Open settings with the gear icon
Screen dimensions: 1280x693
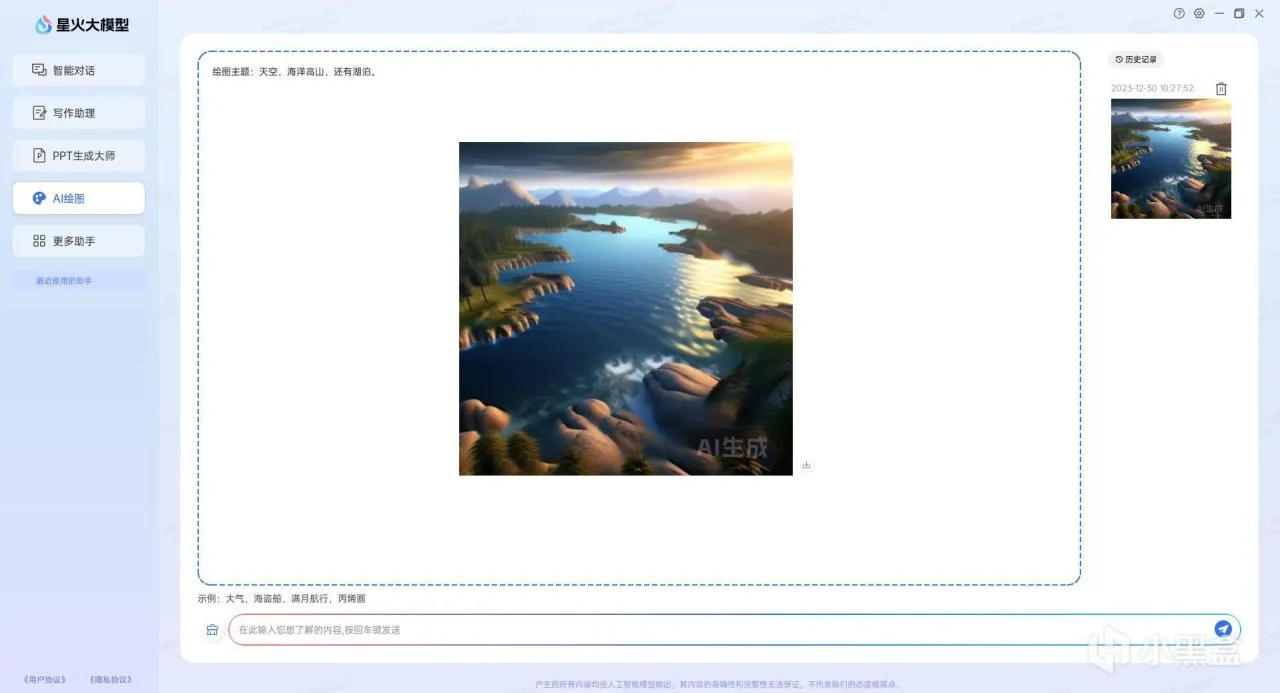1199,13
